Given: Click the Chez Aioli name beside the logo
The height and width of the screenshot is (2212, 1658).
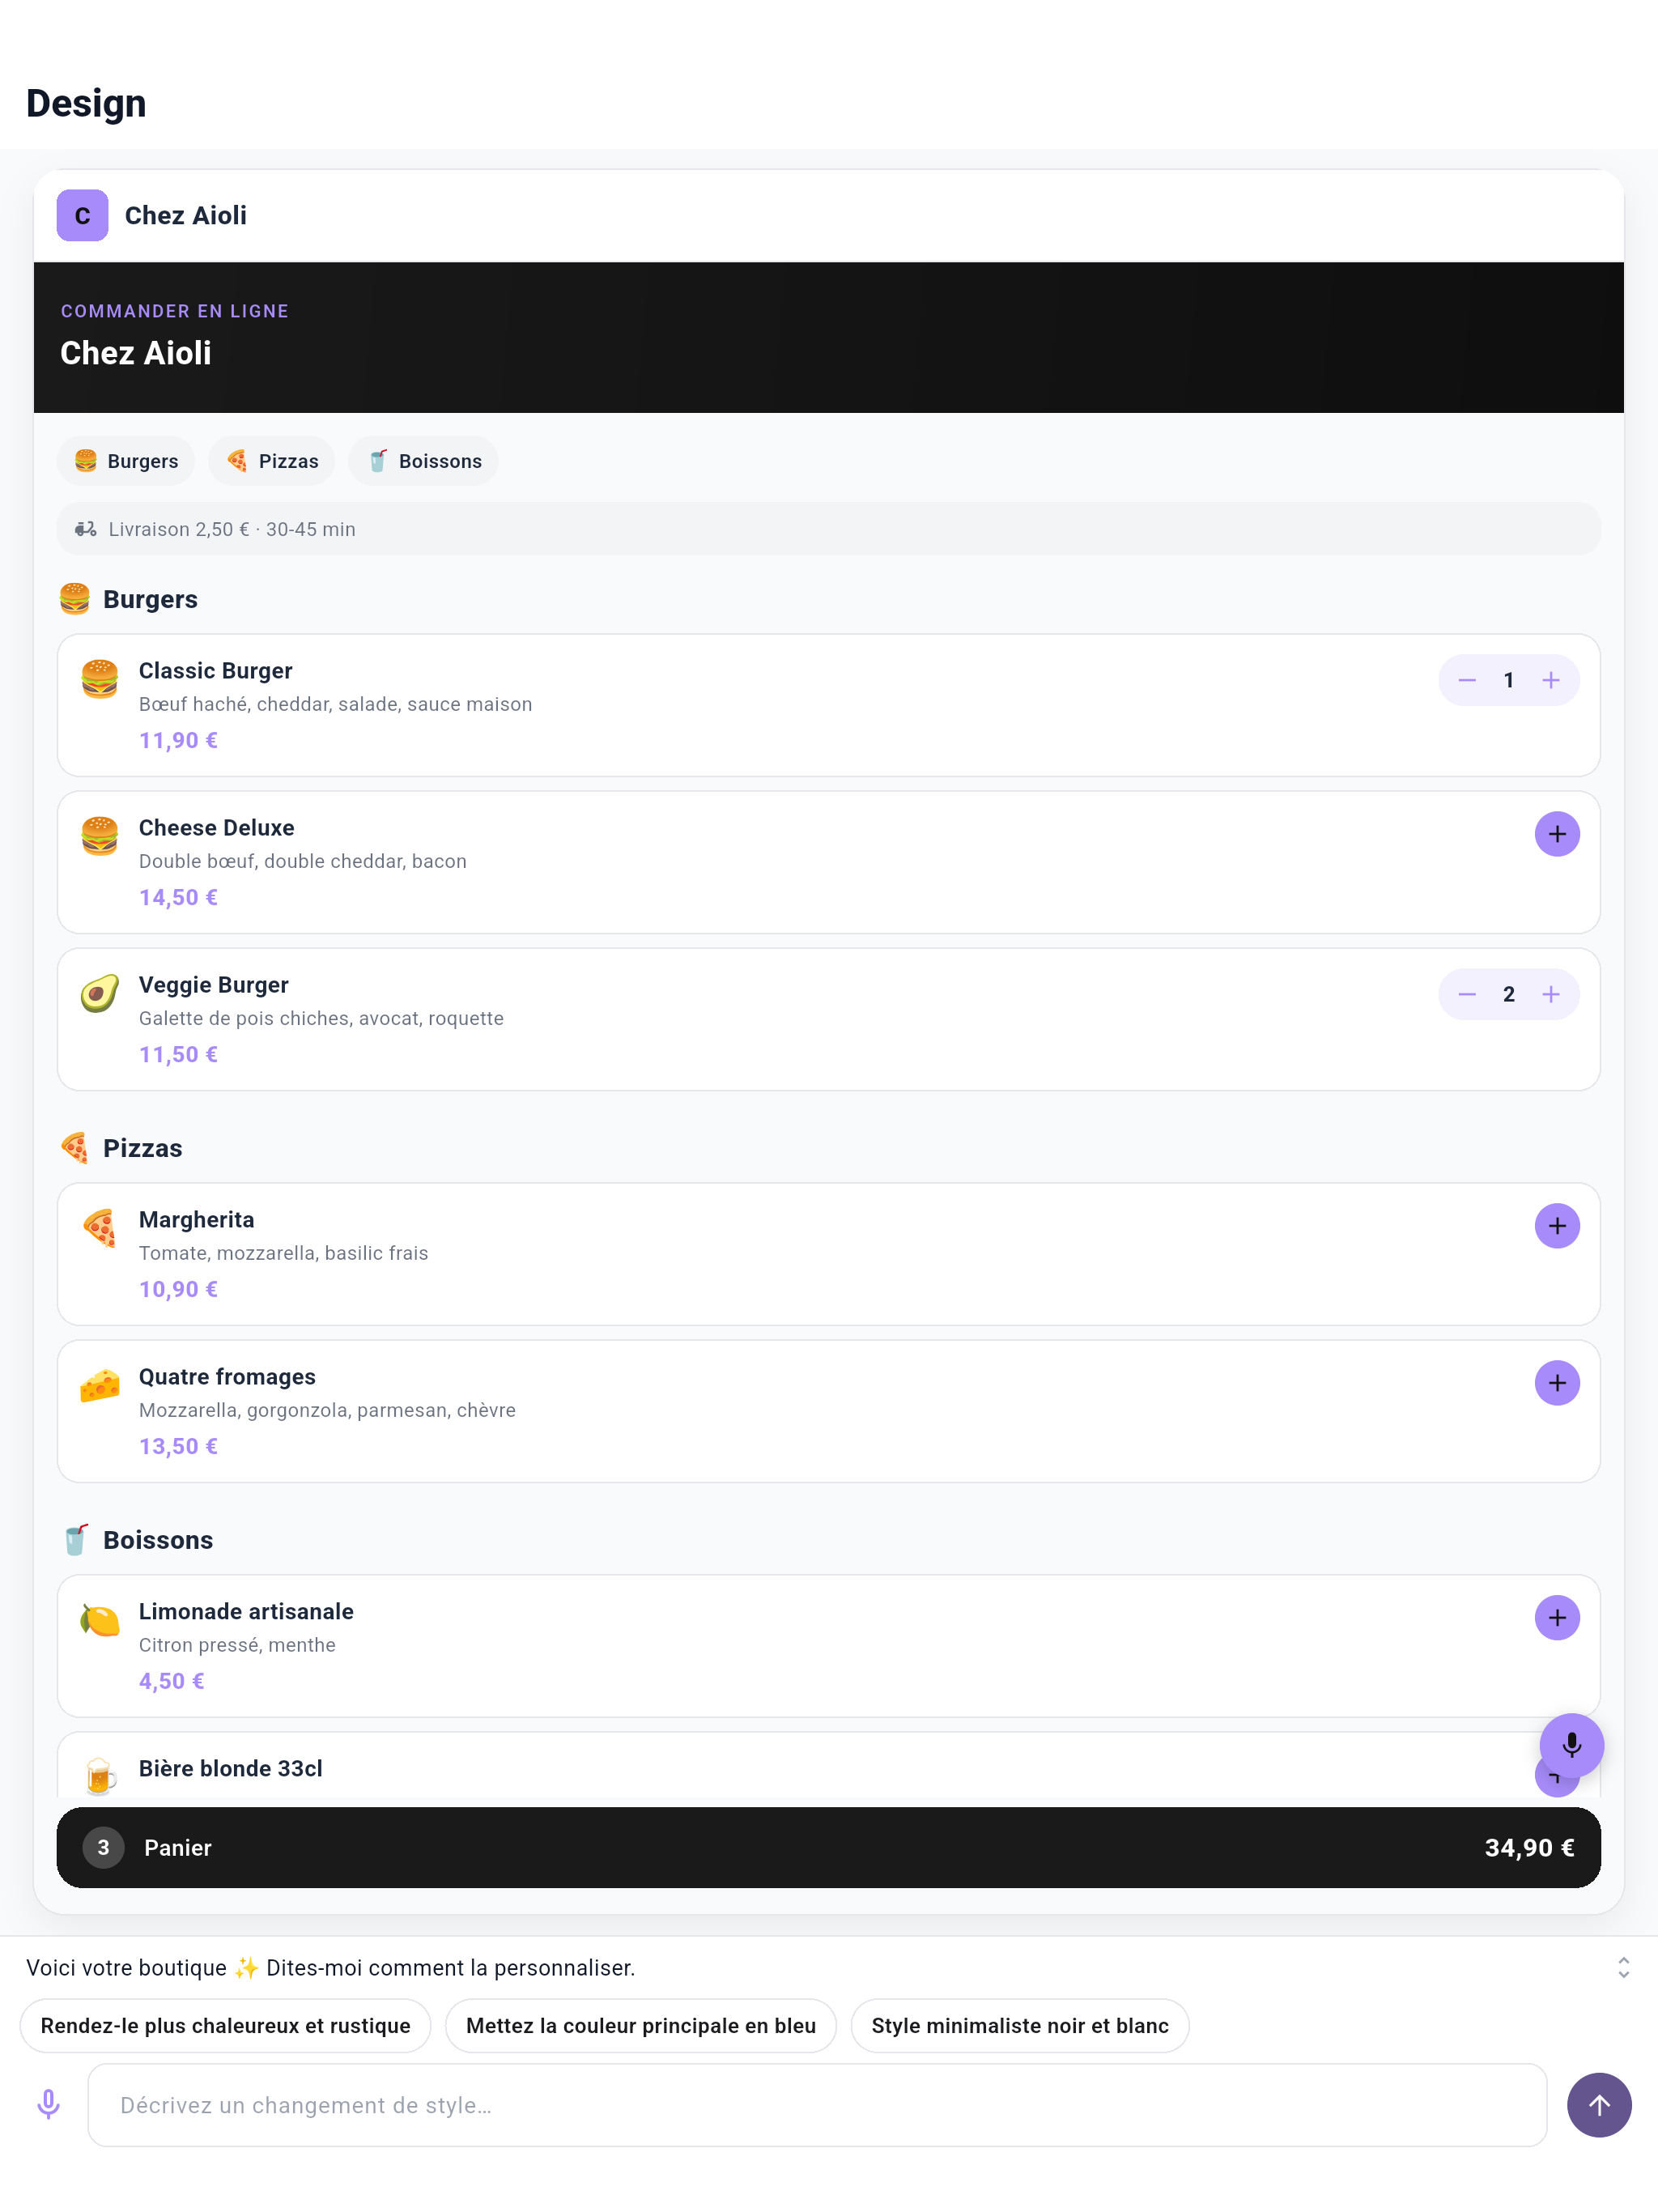Looking at the screenshot, I should pyautogui.click(x=186, y=215).
